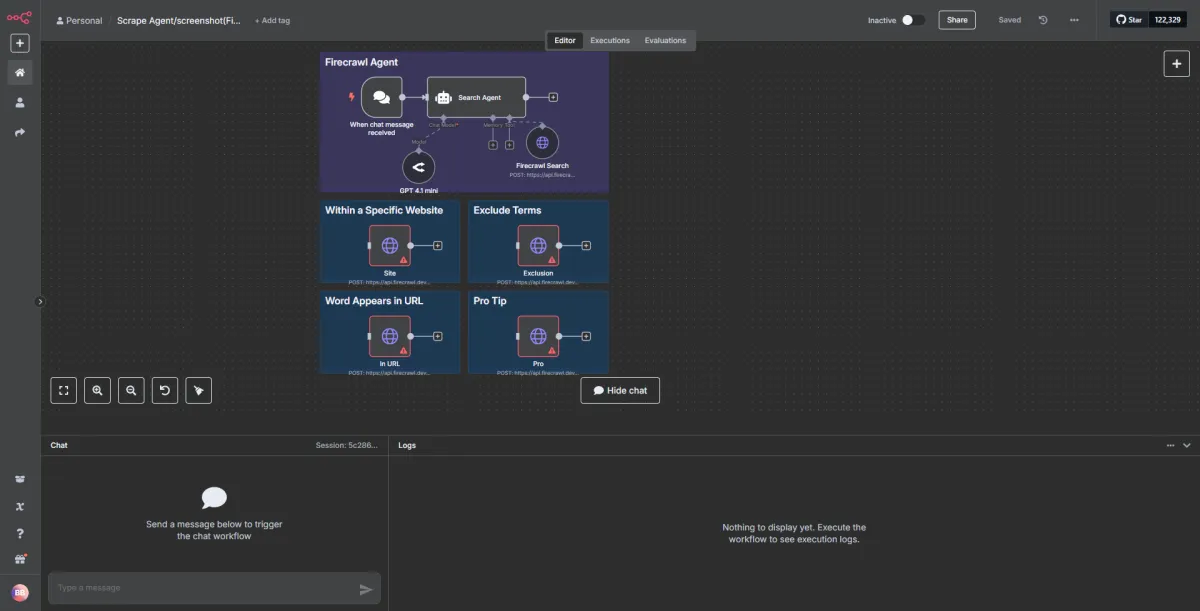Select the Site HTTP request node
The width and height of the screenshot is (1200, 611).
point(389,245)
